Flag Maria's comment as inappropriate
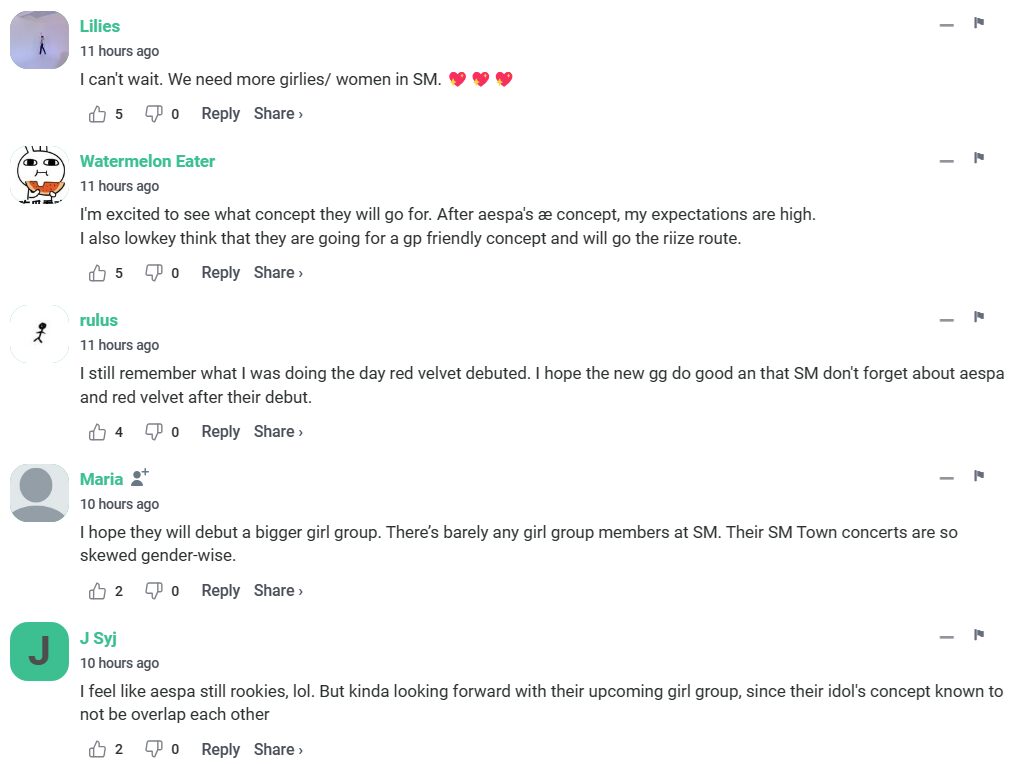Viewport: 1026px width, 764px height. coord(979,477)
